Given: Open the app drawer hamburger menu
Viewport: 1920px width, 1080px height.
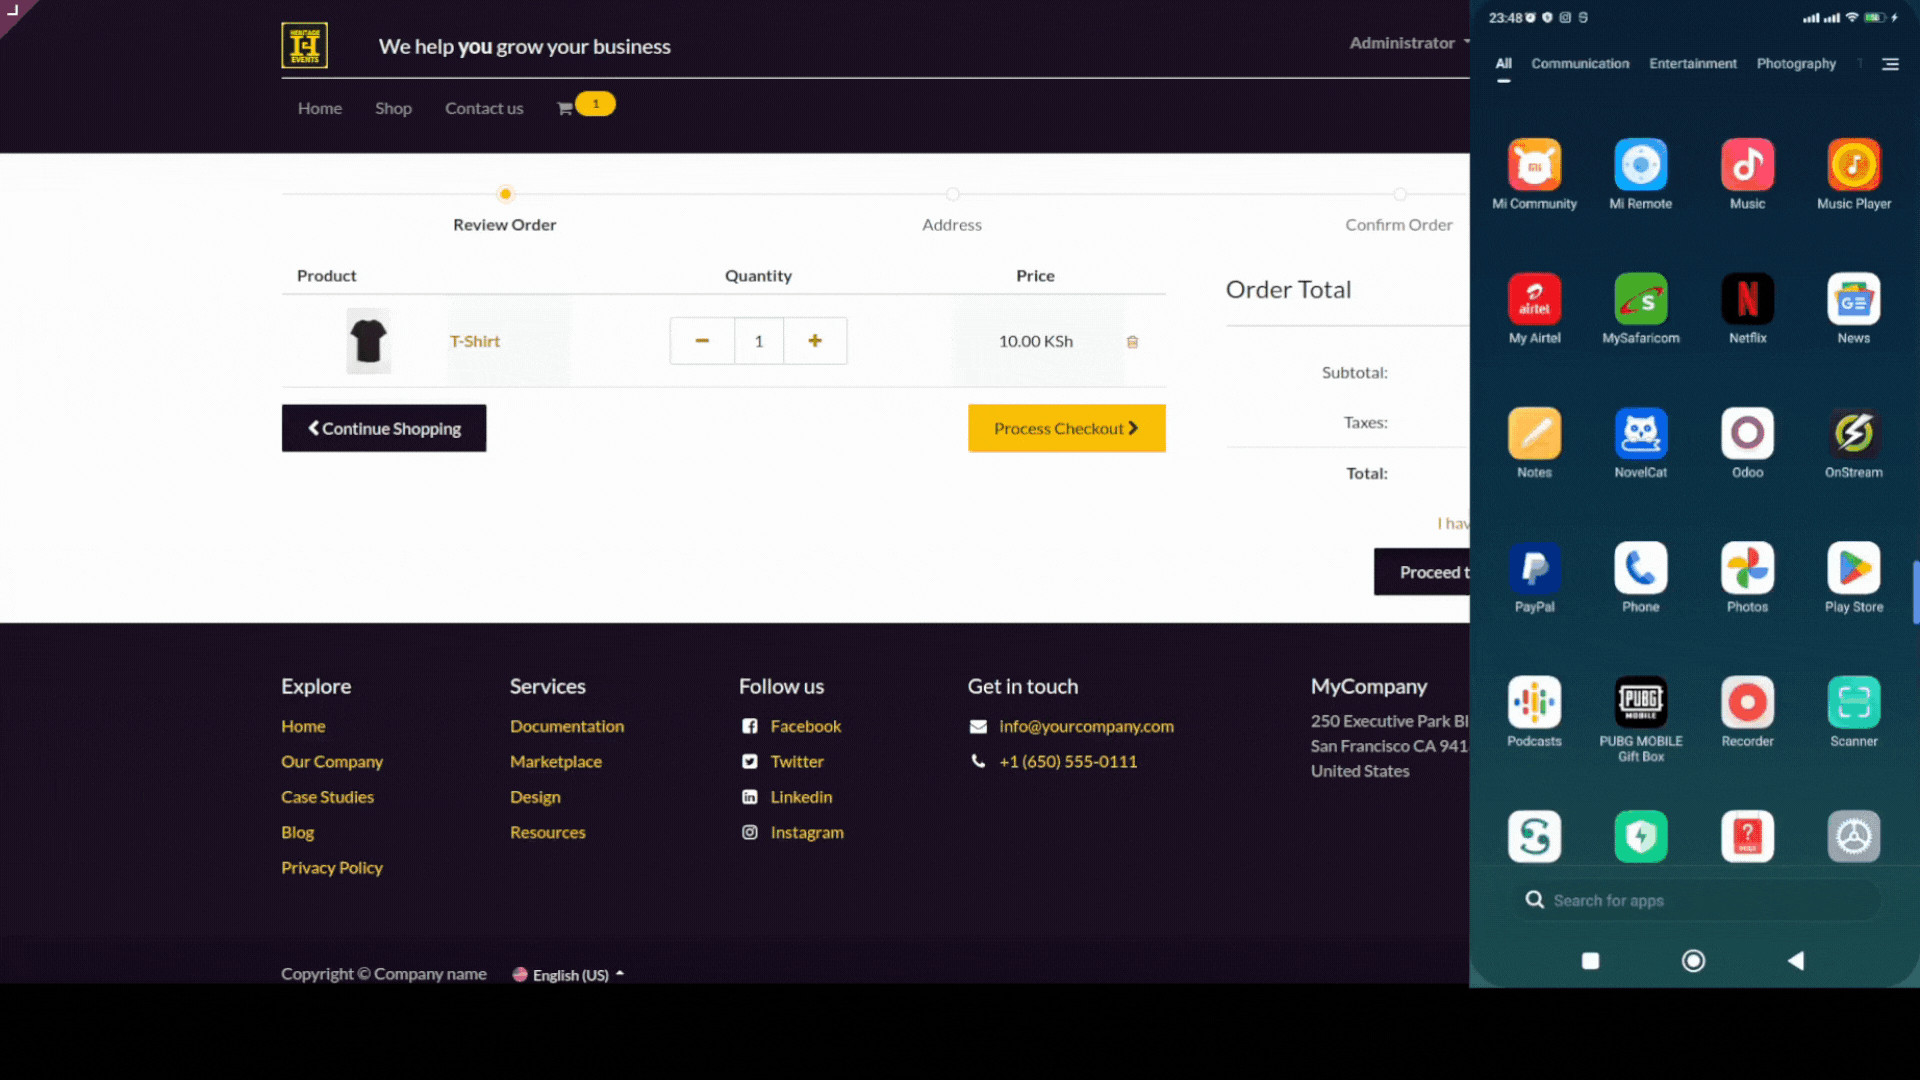Looking at the screenshot, I should click(x=1890, y=64).
